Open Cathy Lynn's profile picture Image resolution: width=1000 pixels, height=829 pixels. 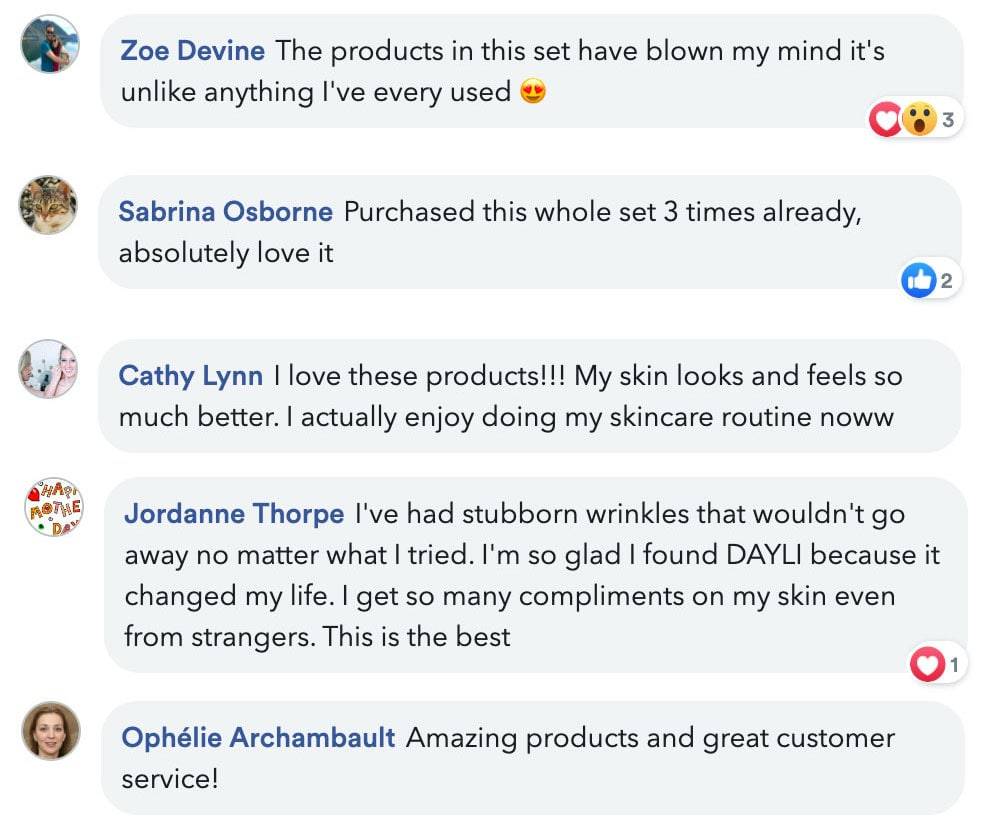point(48,369)
